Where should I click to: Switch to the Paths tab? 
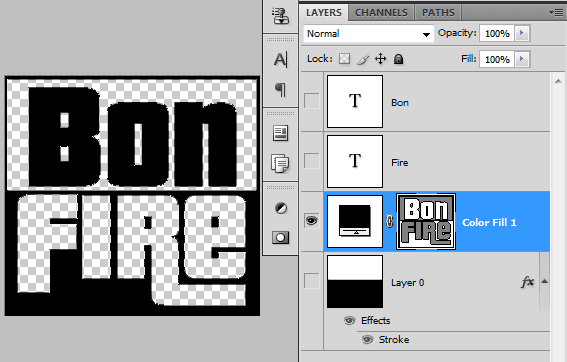point(438,13)
